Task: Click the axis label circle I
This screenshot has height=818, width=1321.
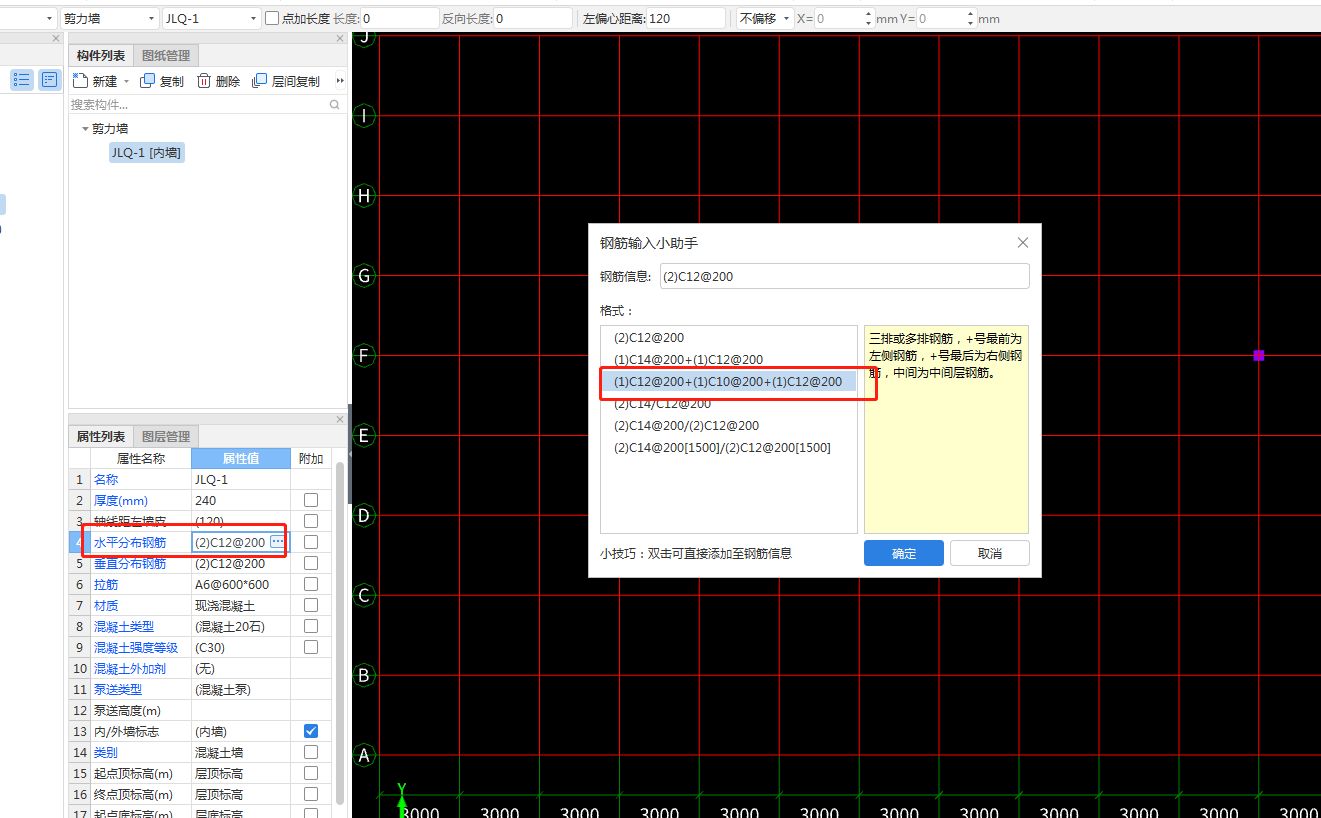Action: [x=364, y=115]
